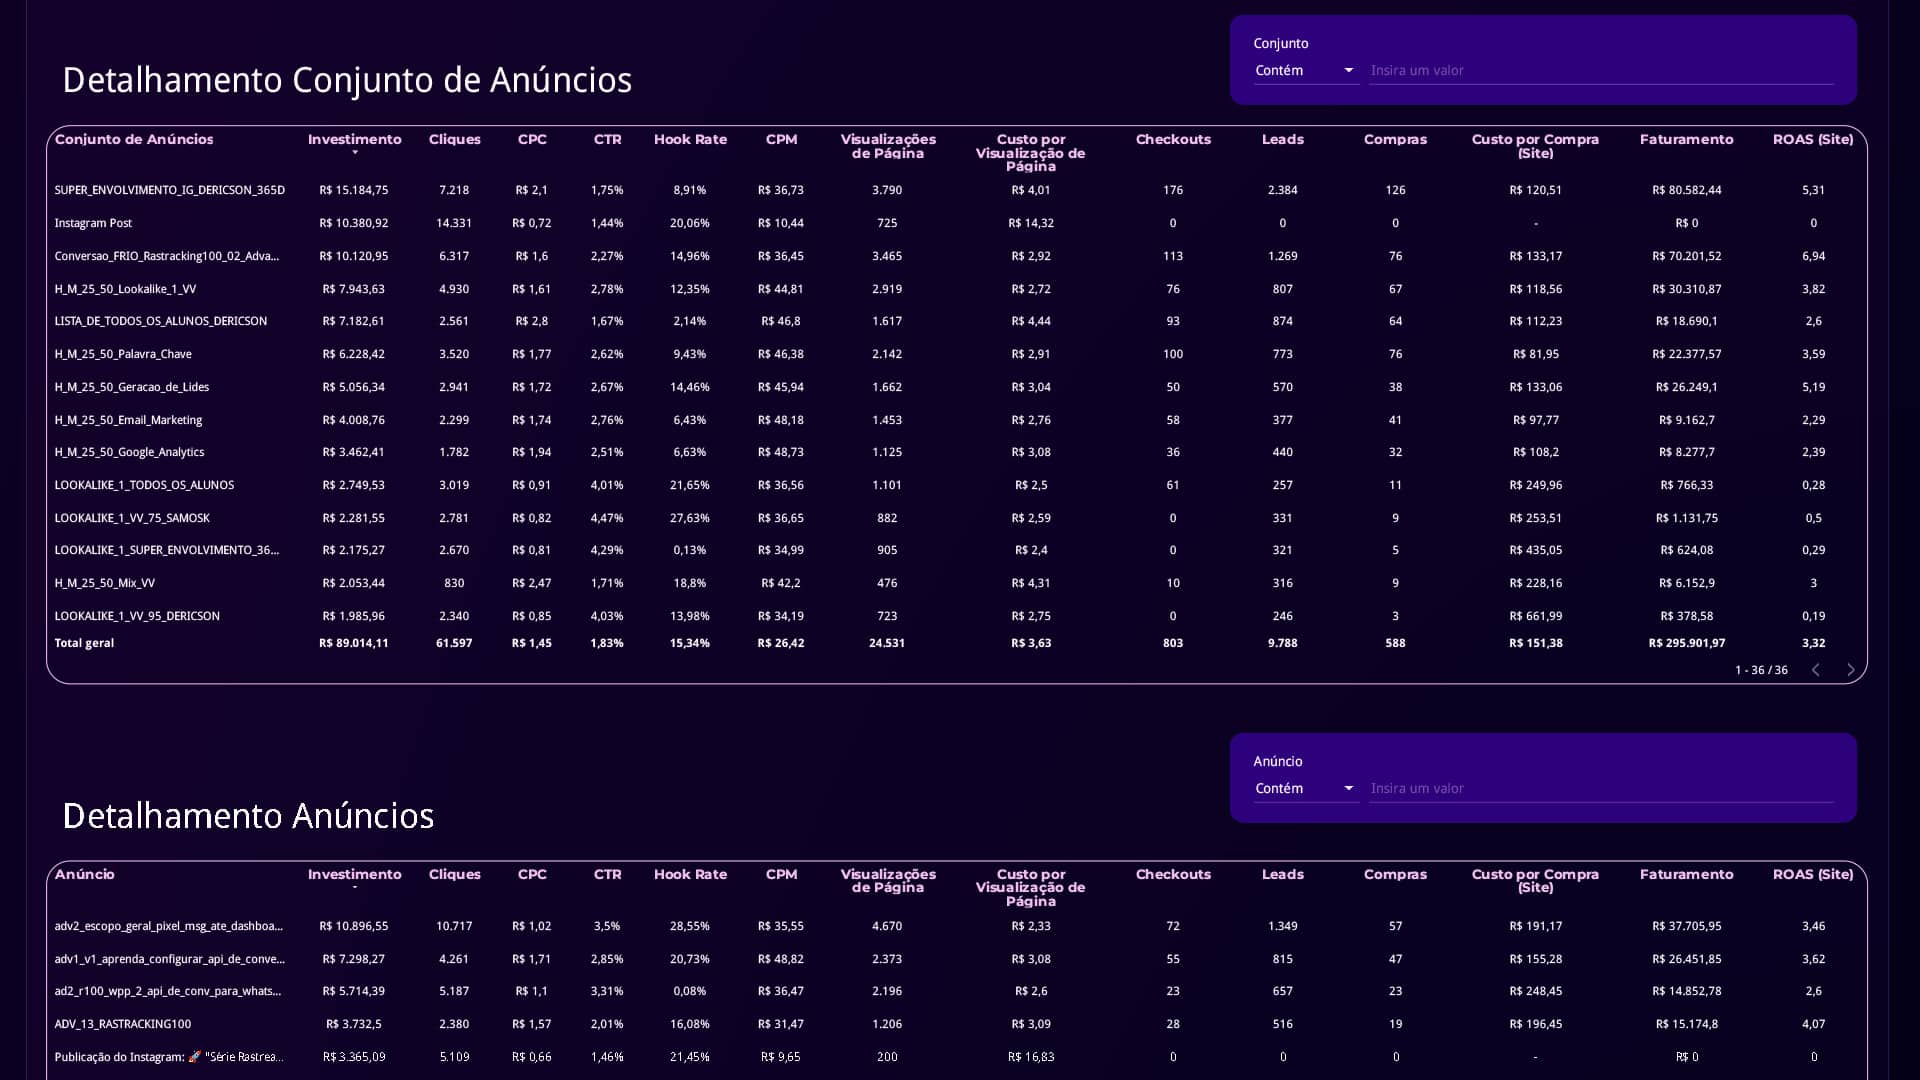Select SUPER_ENVOLVIMENTO_IG_DERICSON_365D row

pos(956,190)
